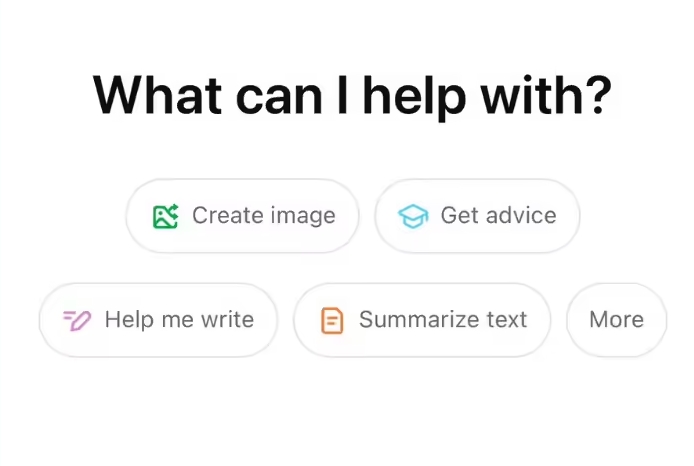694x466 pixels.
Task: Click the green image icon
Action: coord(165,216)
